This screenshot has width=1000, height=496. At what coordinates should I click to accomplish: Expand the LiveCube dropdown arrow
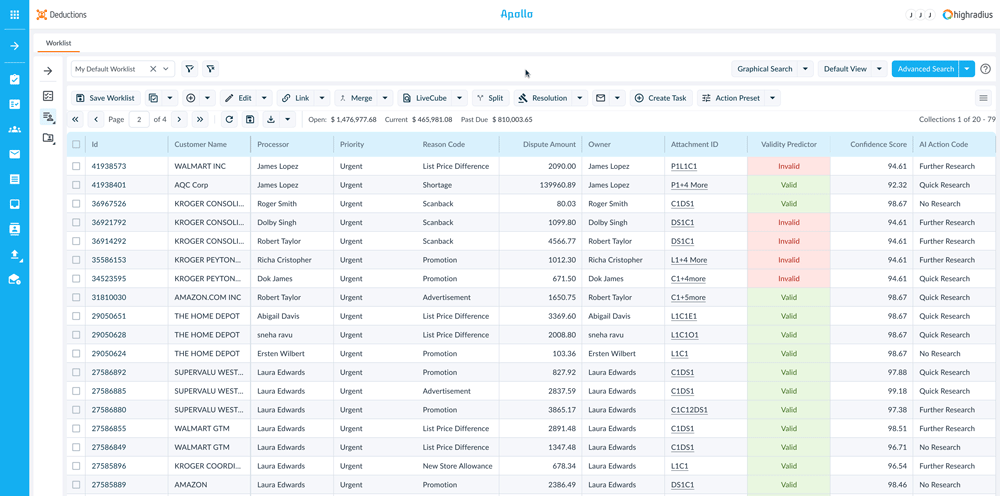[x=460, y=98]
